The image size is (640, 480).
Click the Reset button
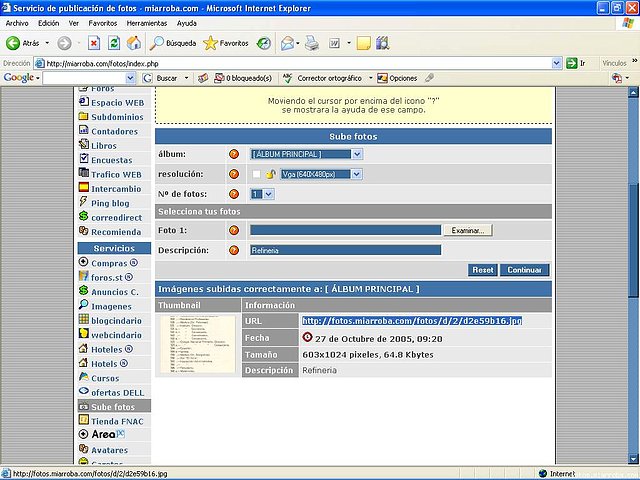click(483, 270)
